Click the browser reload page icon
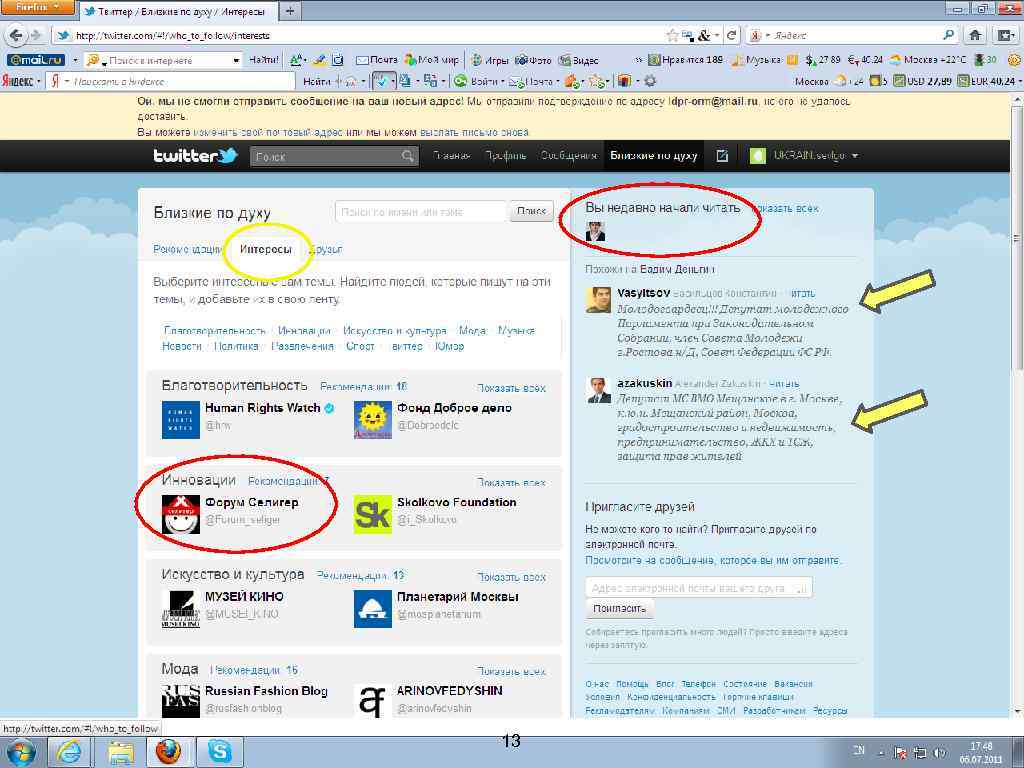 (x=732, y=35)
